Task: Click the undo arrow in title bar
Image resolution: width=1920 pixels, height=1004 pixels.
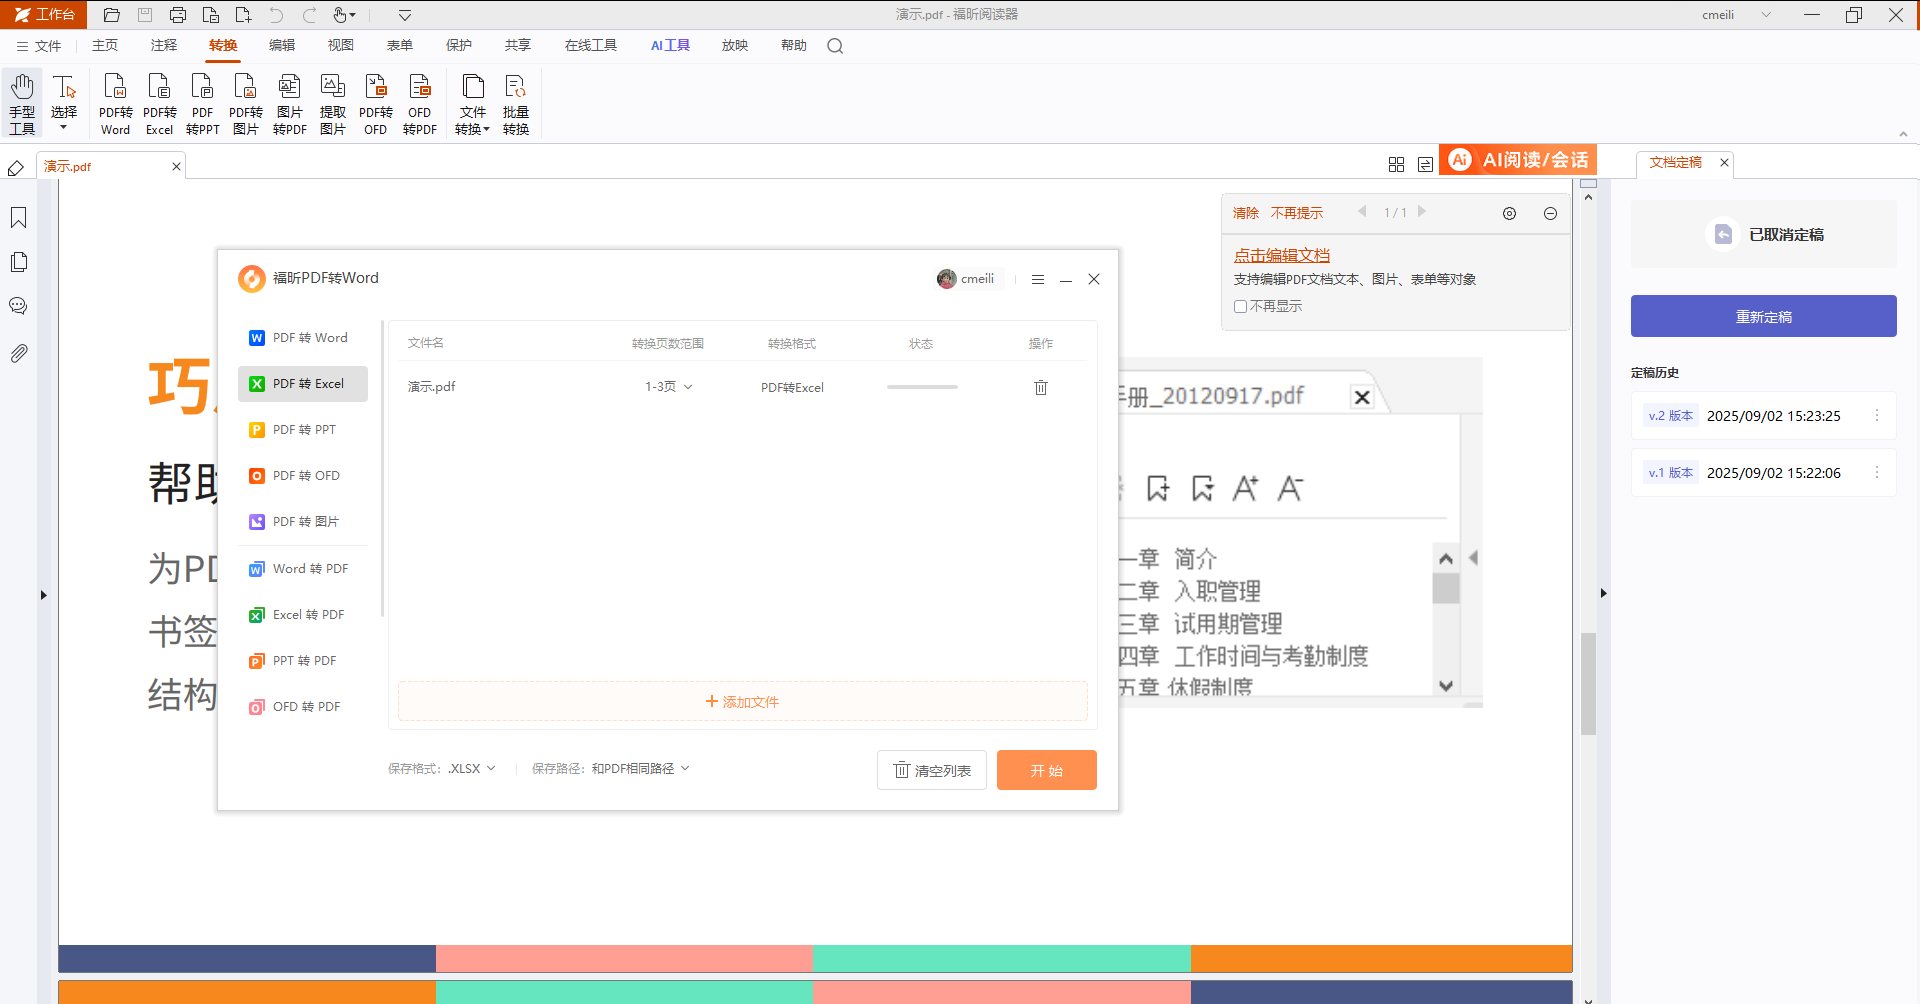Action: click(x=276, y=15)
